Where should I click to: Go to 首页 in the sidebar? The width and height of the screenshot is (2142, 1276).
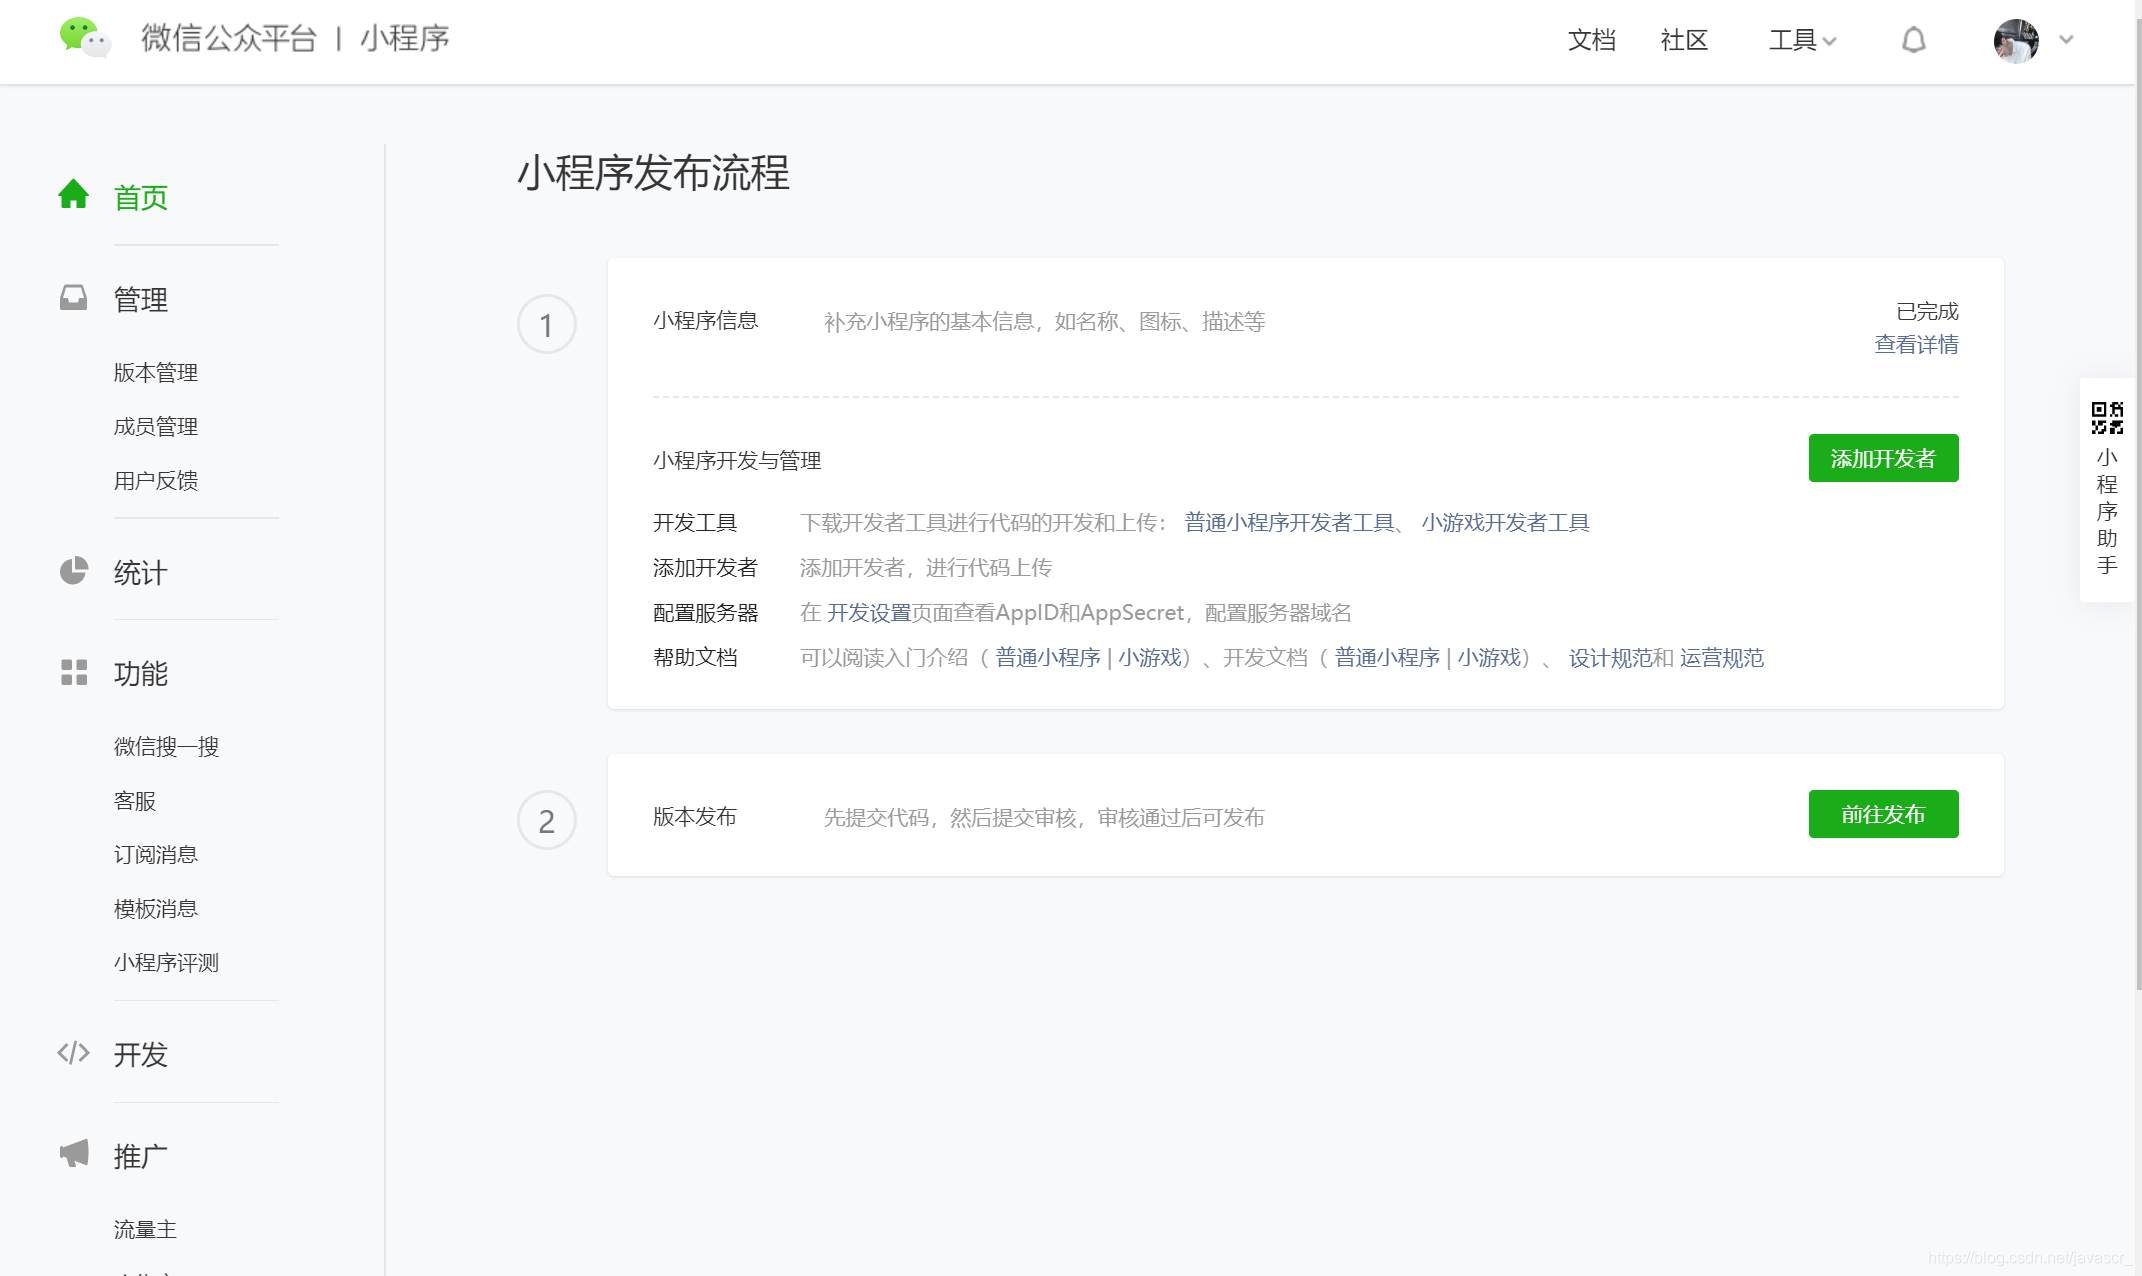[141, 197]
